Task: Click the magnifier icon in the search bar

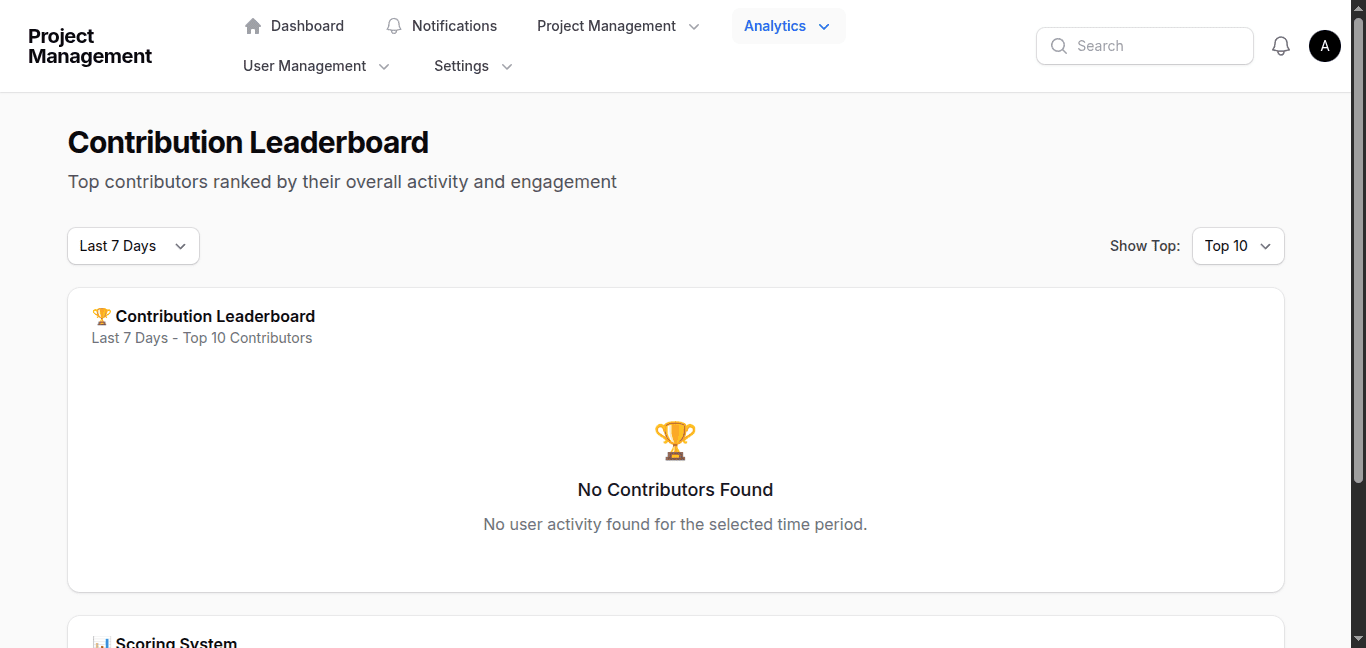Action: tap(1058, 46)
